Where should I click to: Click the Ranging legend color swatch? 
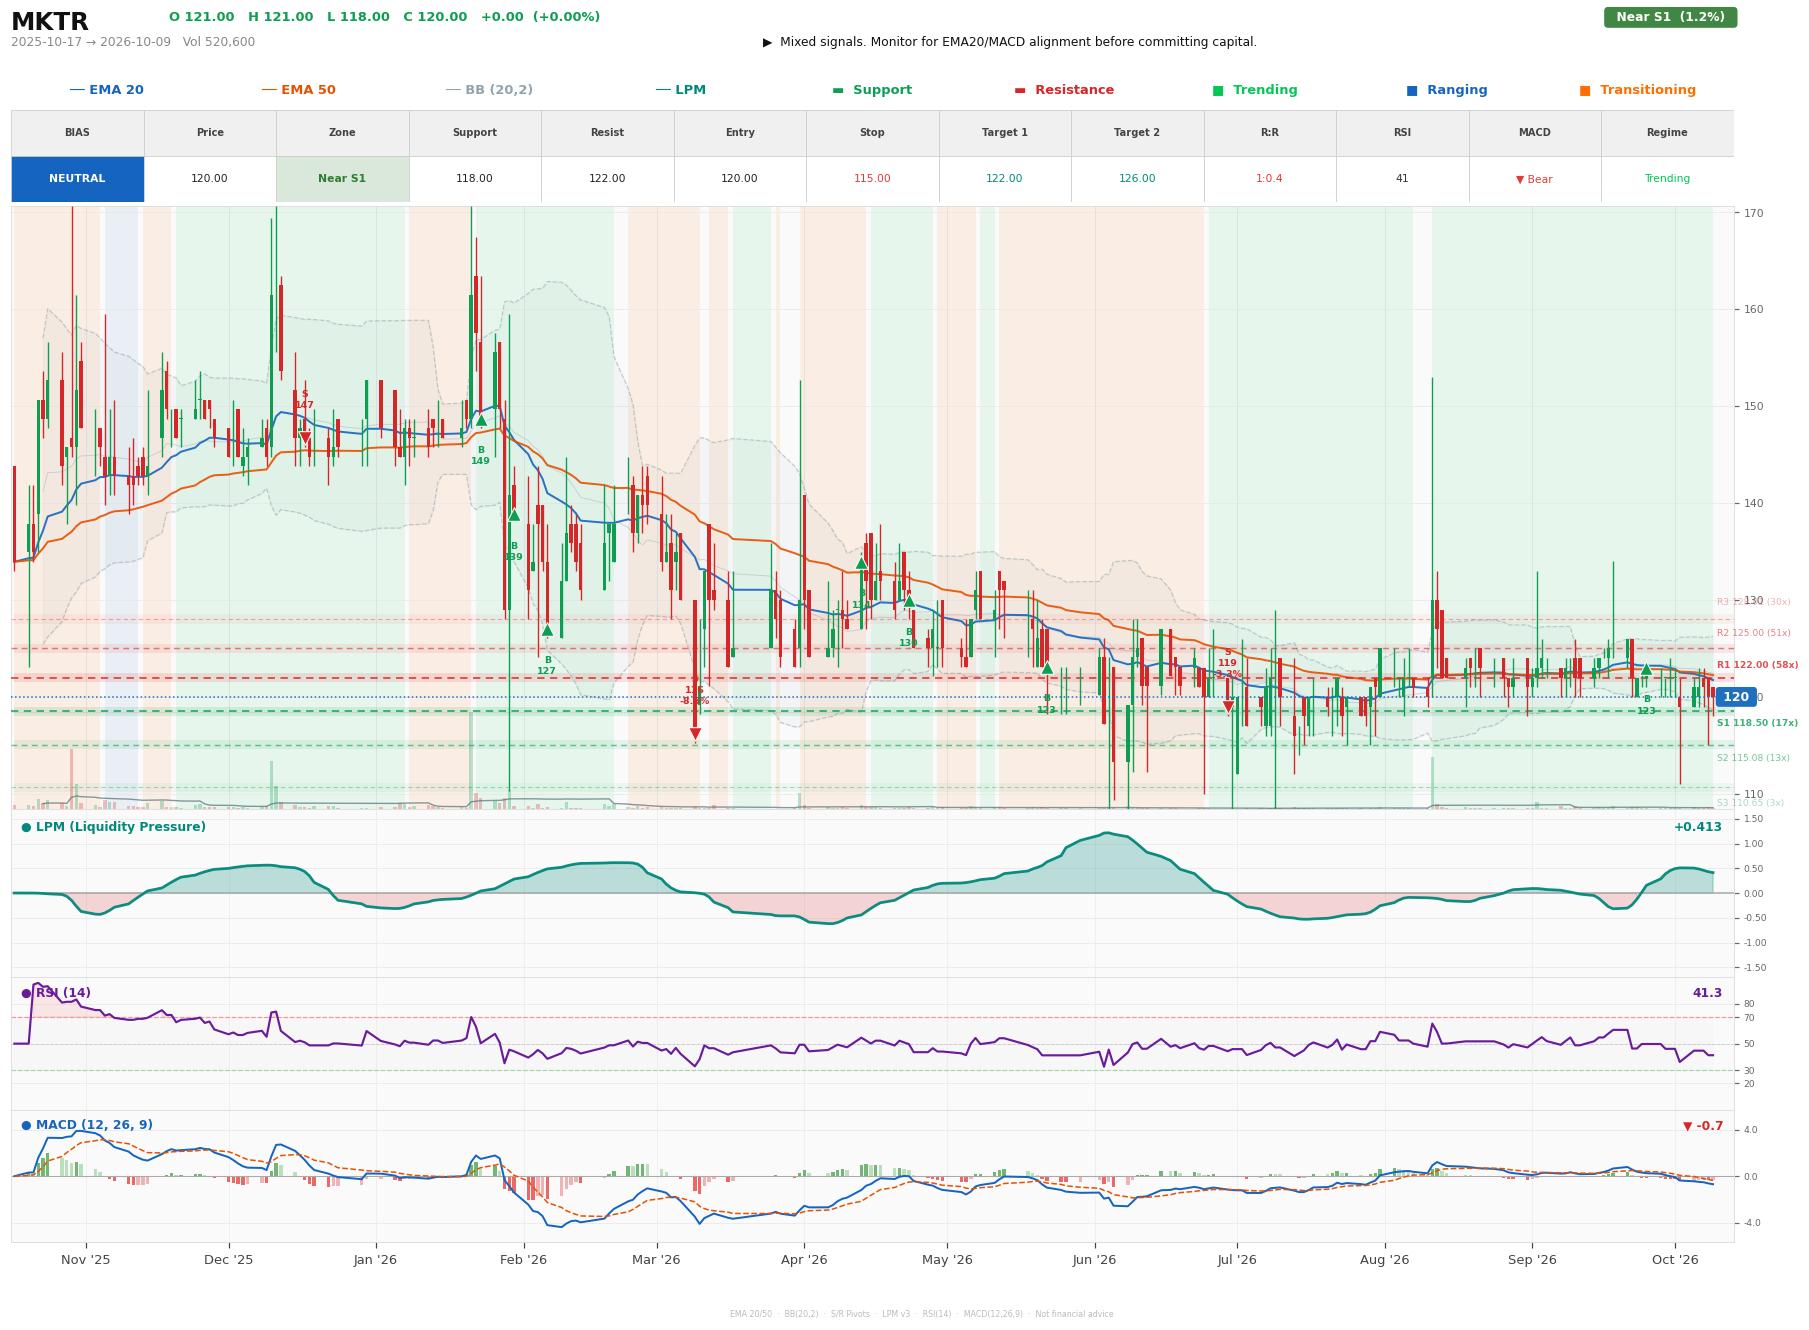pos(1412,90)
